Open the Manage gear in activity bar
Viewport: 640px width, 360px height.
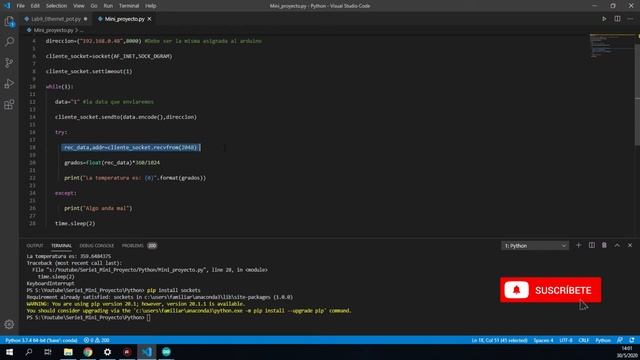(x=9, y=324)
